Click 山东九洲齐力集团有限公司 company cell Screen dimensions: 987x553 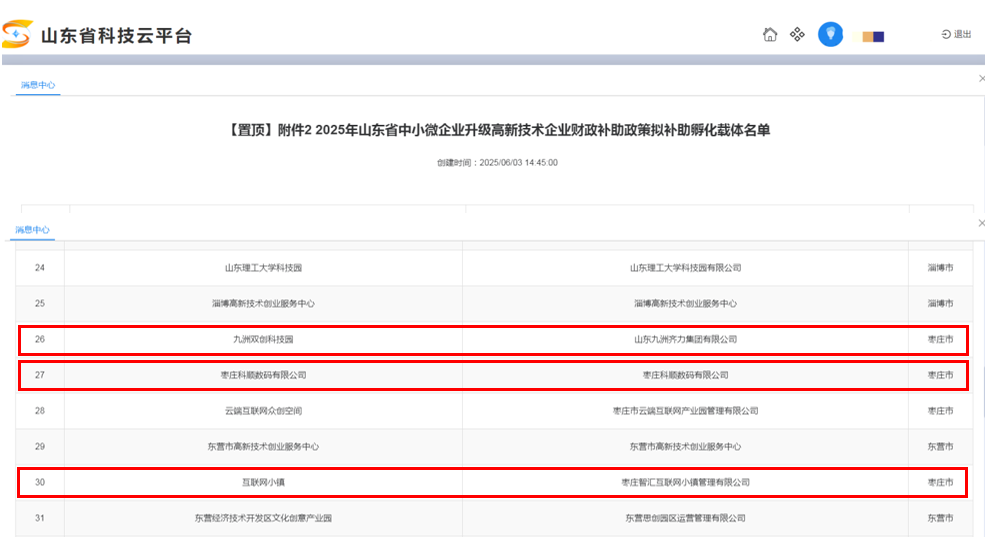coord(685,340)
